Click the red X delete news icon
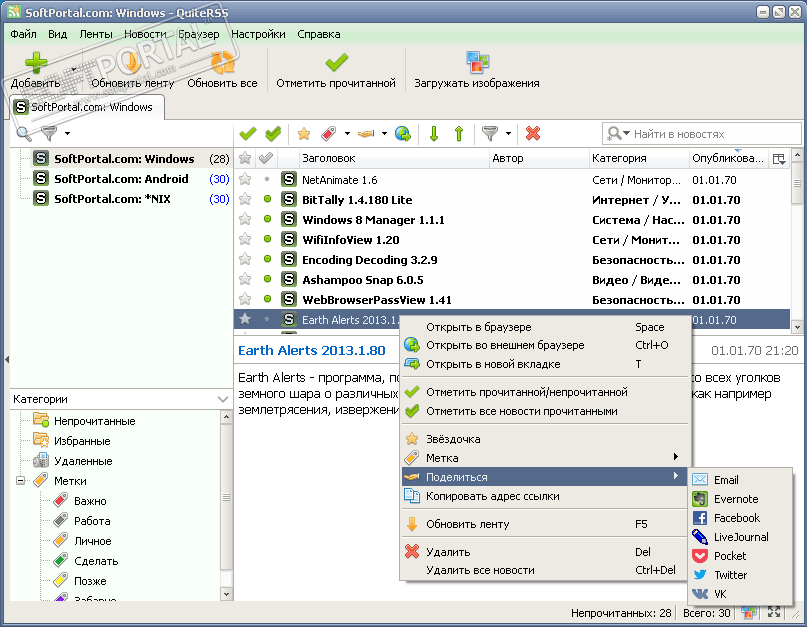 [533, 134]
